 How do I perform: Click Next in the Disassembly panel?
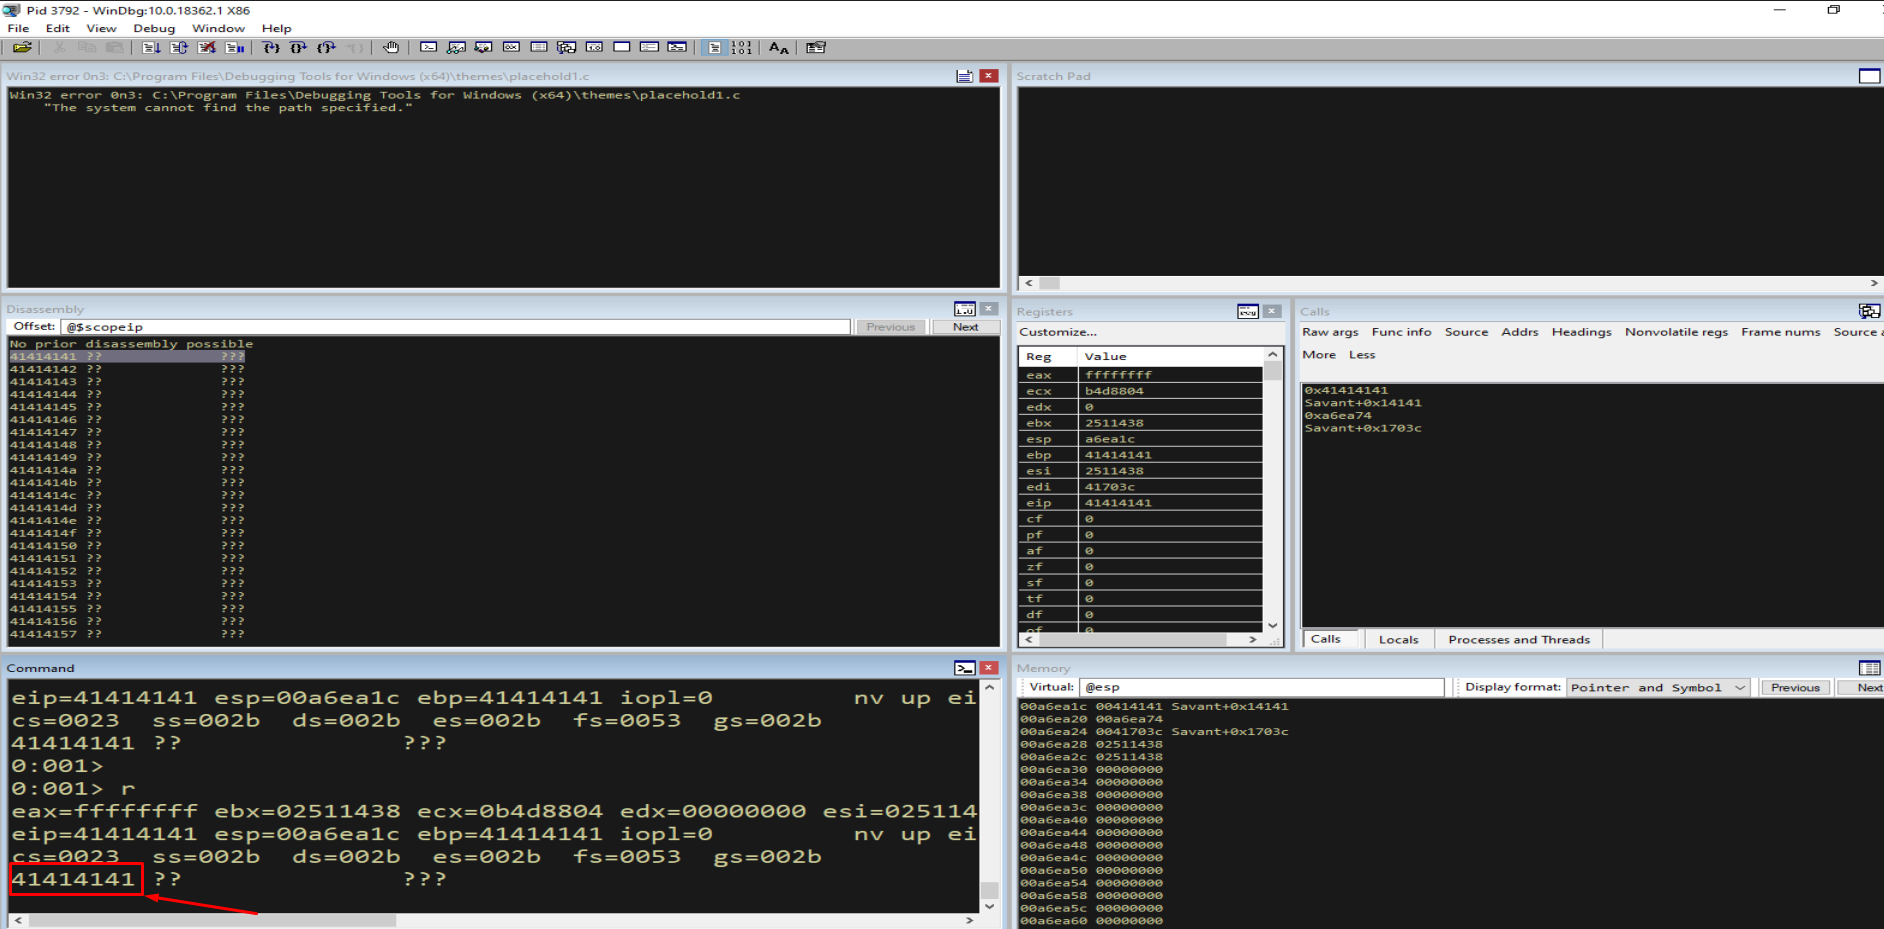[x=965, y=327]
